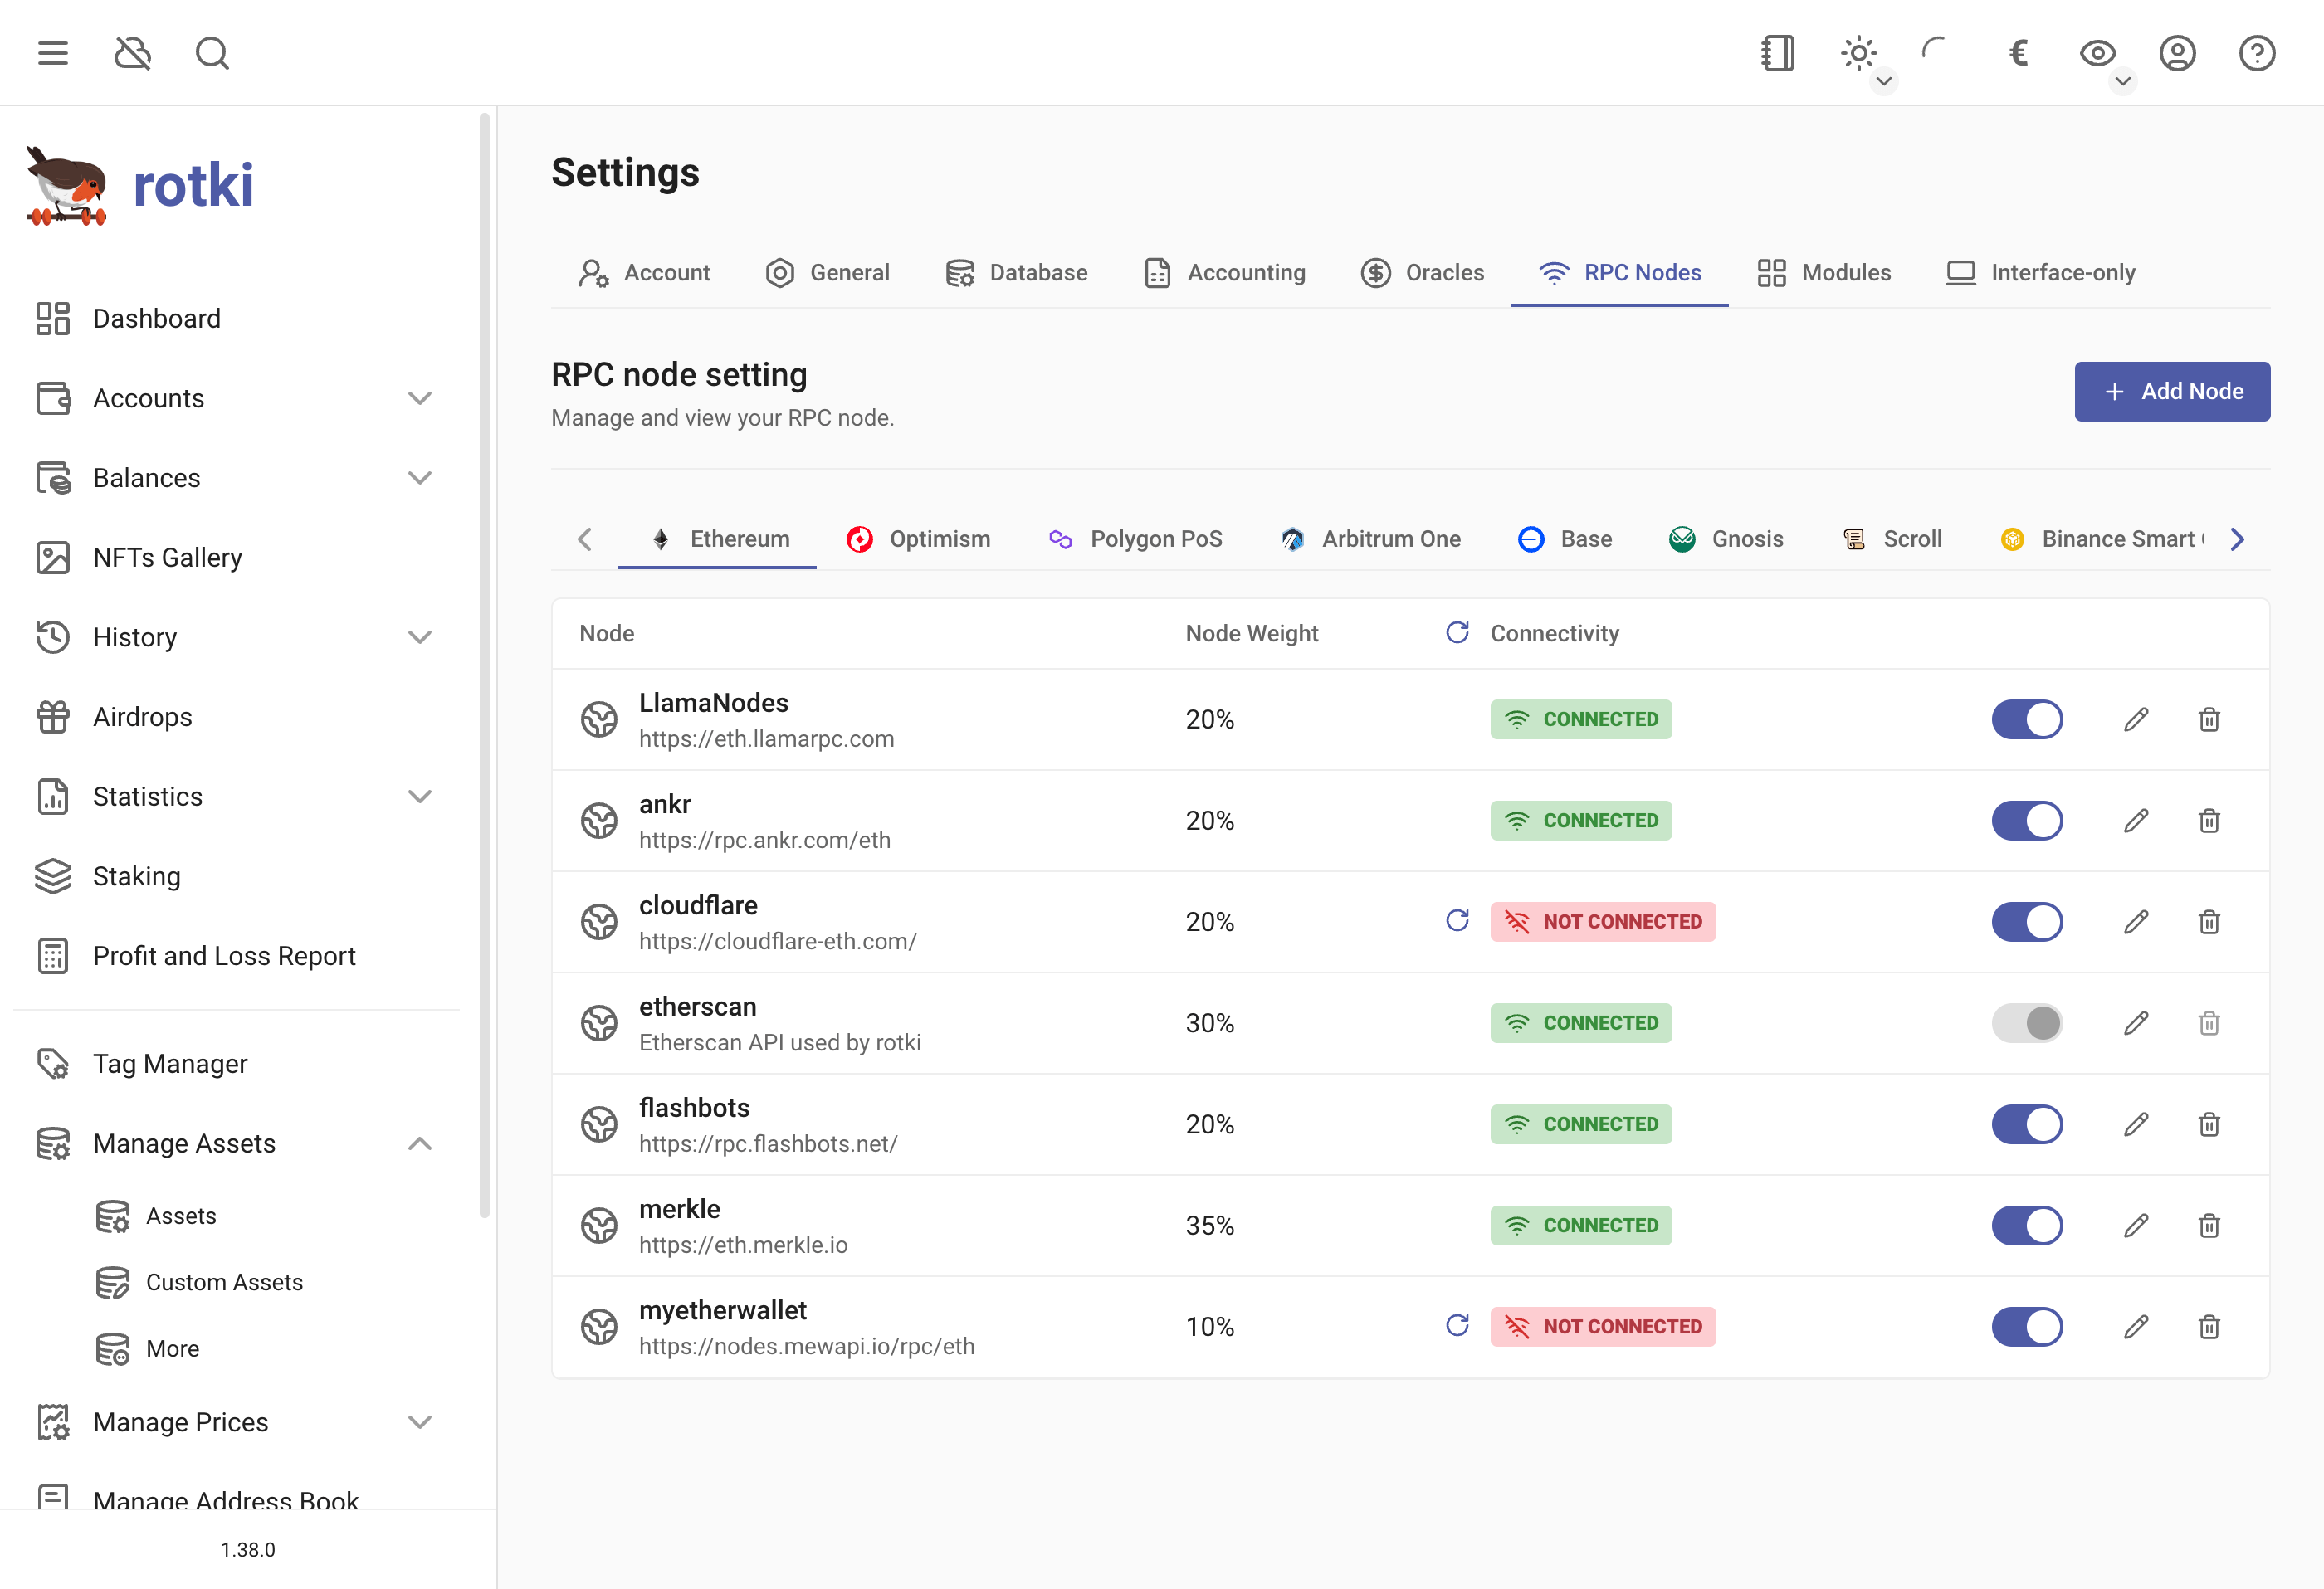Open the hamburger navigation menu
This screenshot has height=1589, width=2324.
click(x=53, y=53)
